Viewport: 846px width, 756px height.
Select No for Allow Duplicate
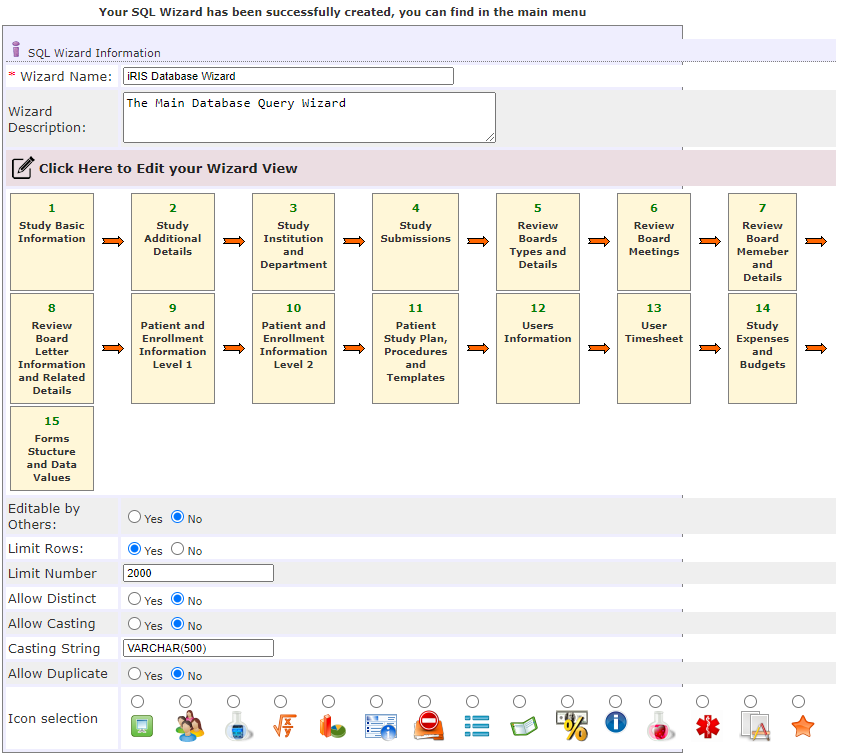pos(178,674)
